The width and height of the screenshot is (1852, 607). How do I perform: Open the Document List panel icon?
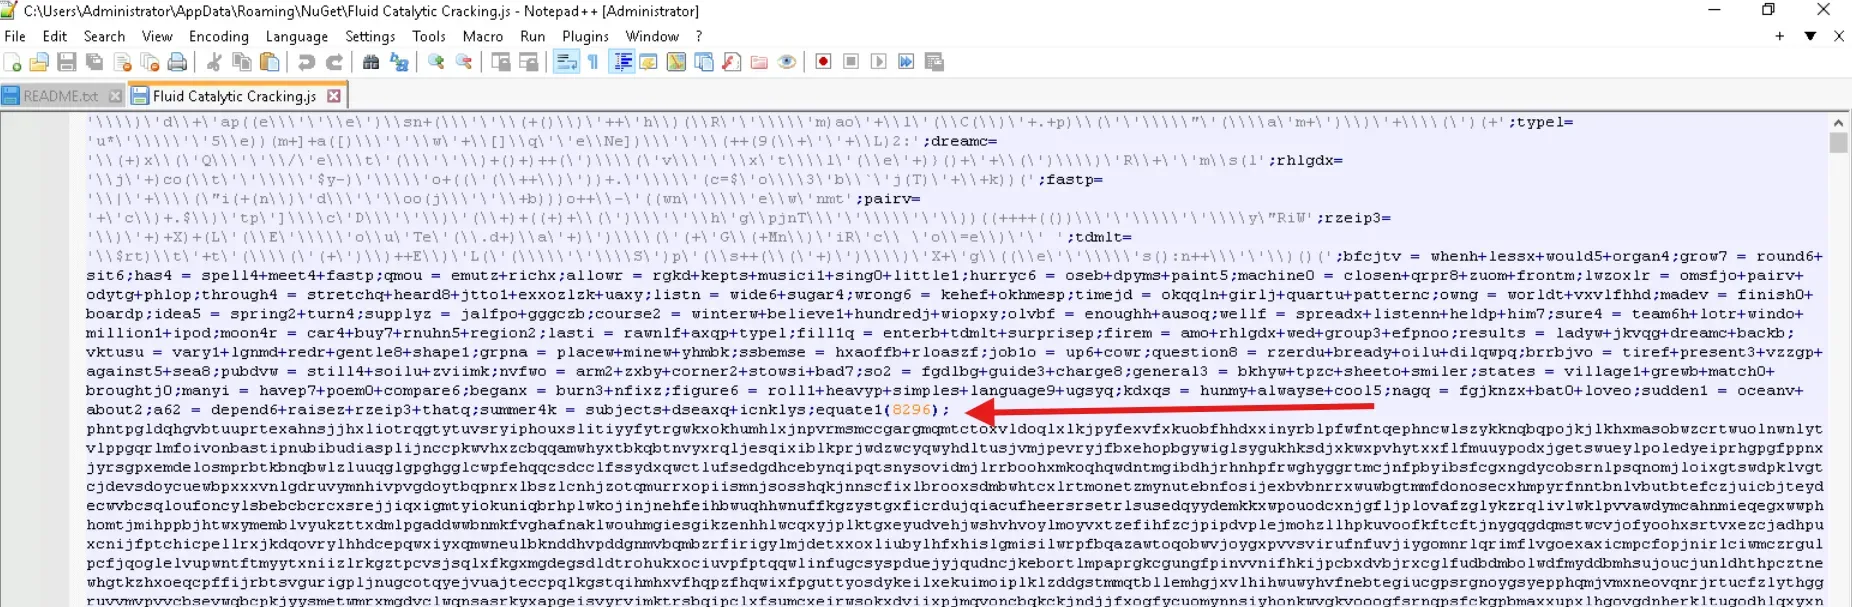coord(704,62)
